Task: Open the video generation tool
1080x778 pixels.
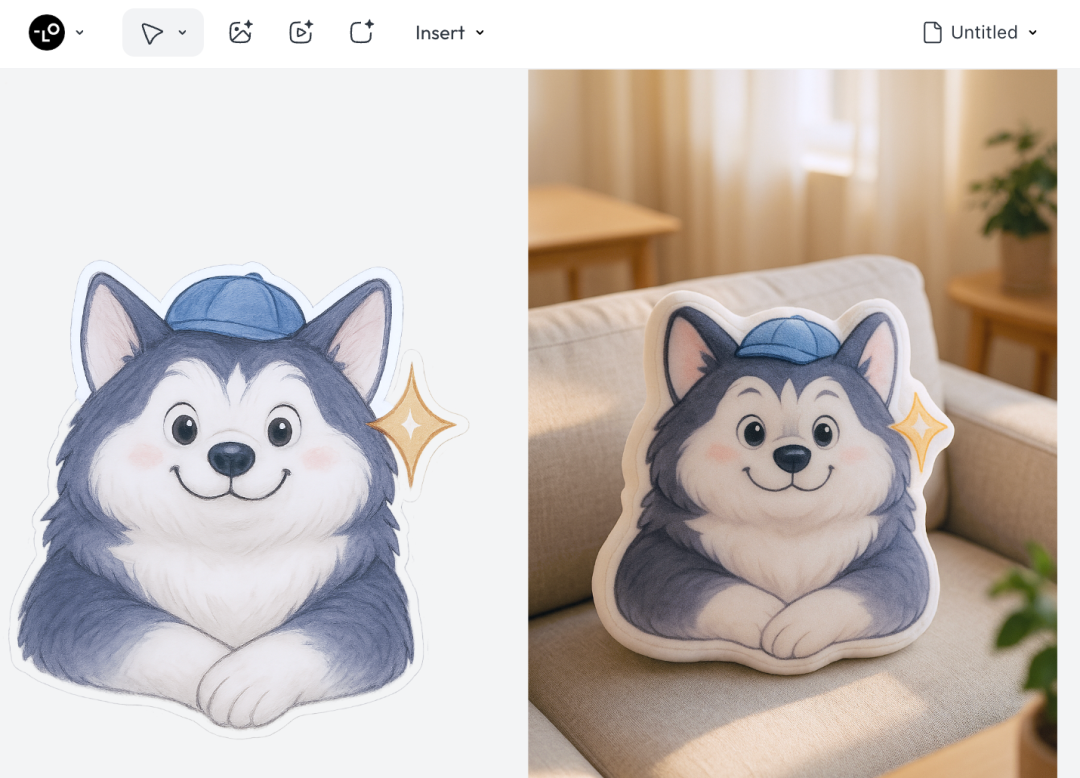Action: [x=301, y=32]
